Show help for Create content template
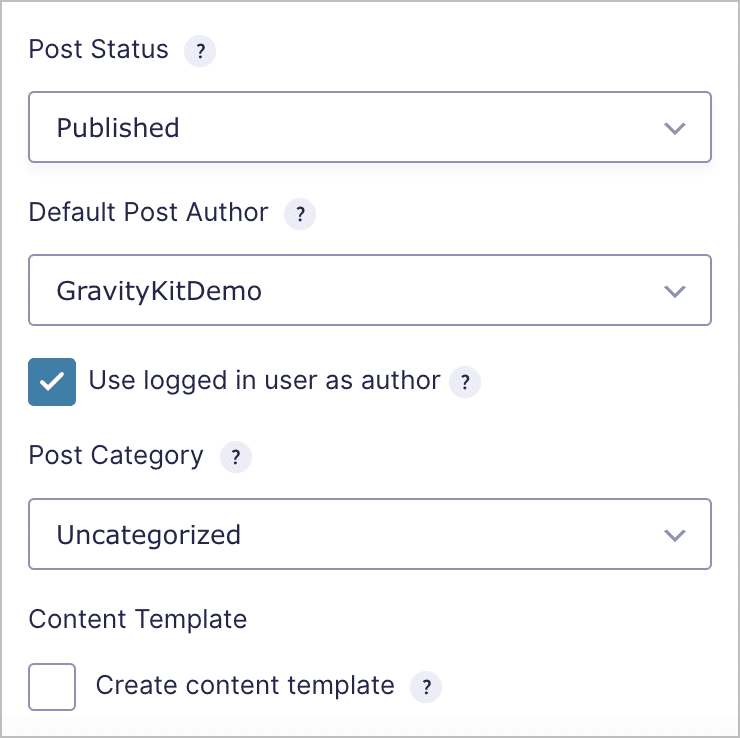Screen dimensions: 740x738 pos(426,687)
